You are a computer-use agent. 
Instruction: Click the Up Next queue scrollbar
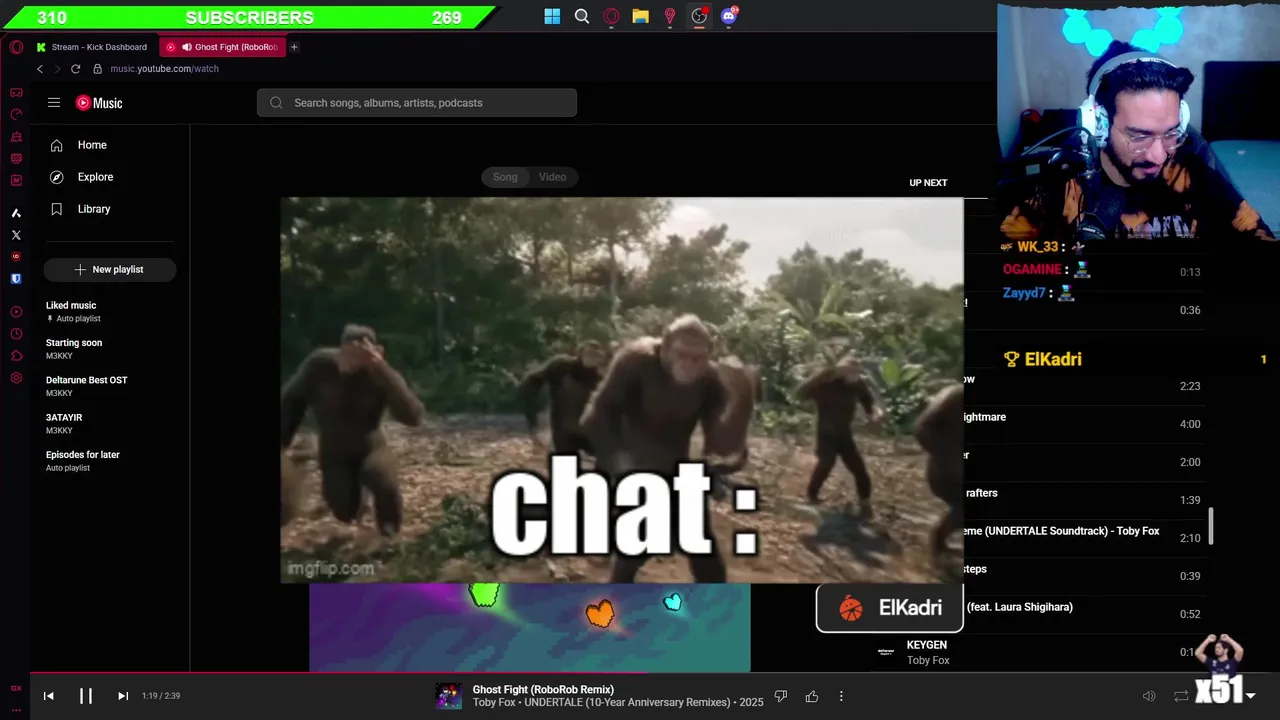pos(1212,526)
